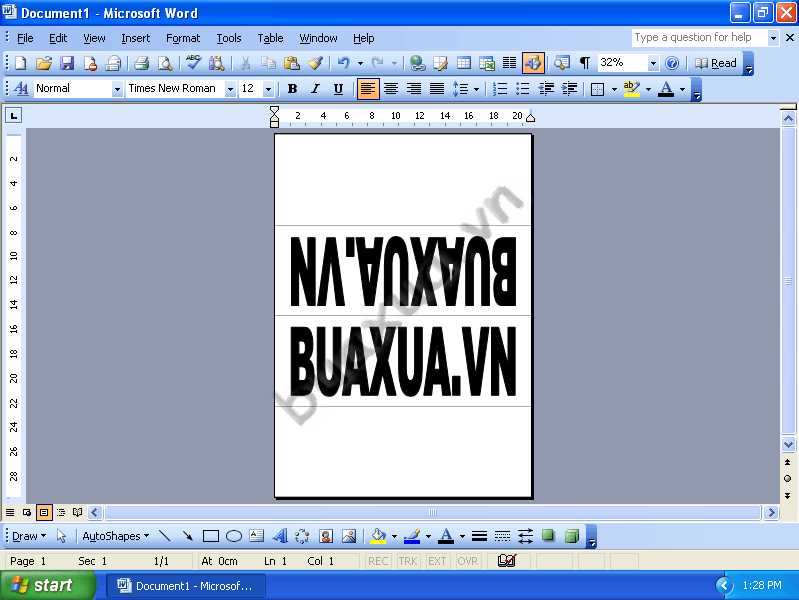Insert an Excel worksheet

click(x=487, y=63)
